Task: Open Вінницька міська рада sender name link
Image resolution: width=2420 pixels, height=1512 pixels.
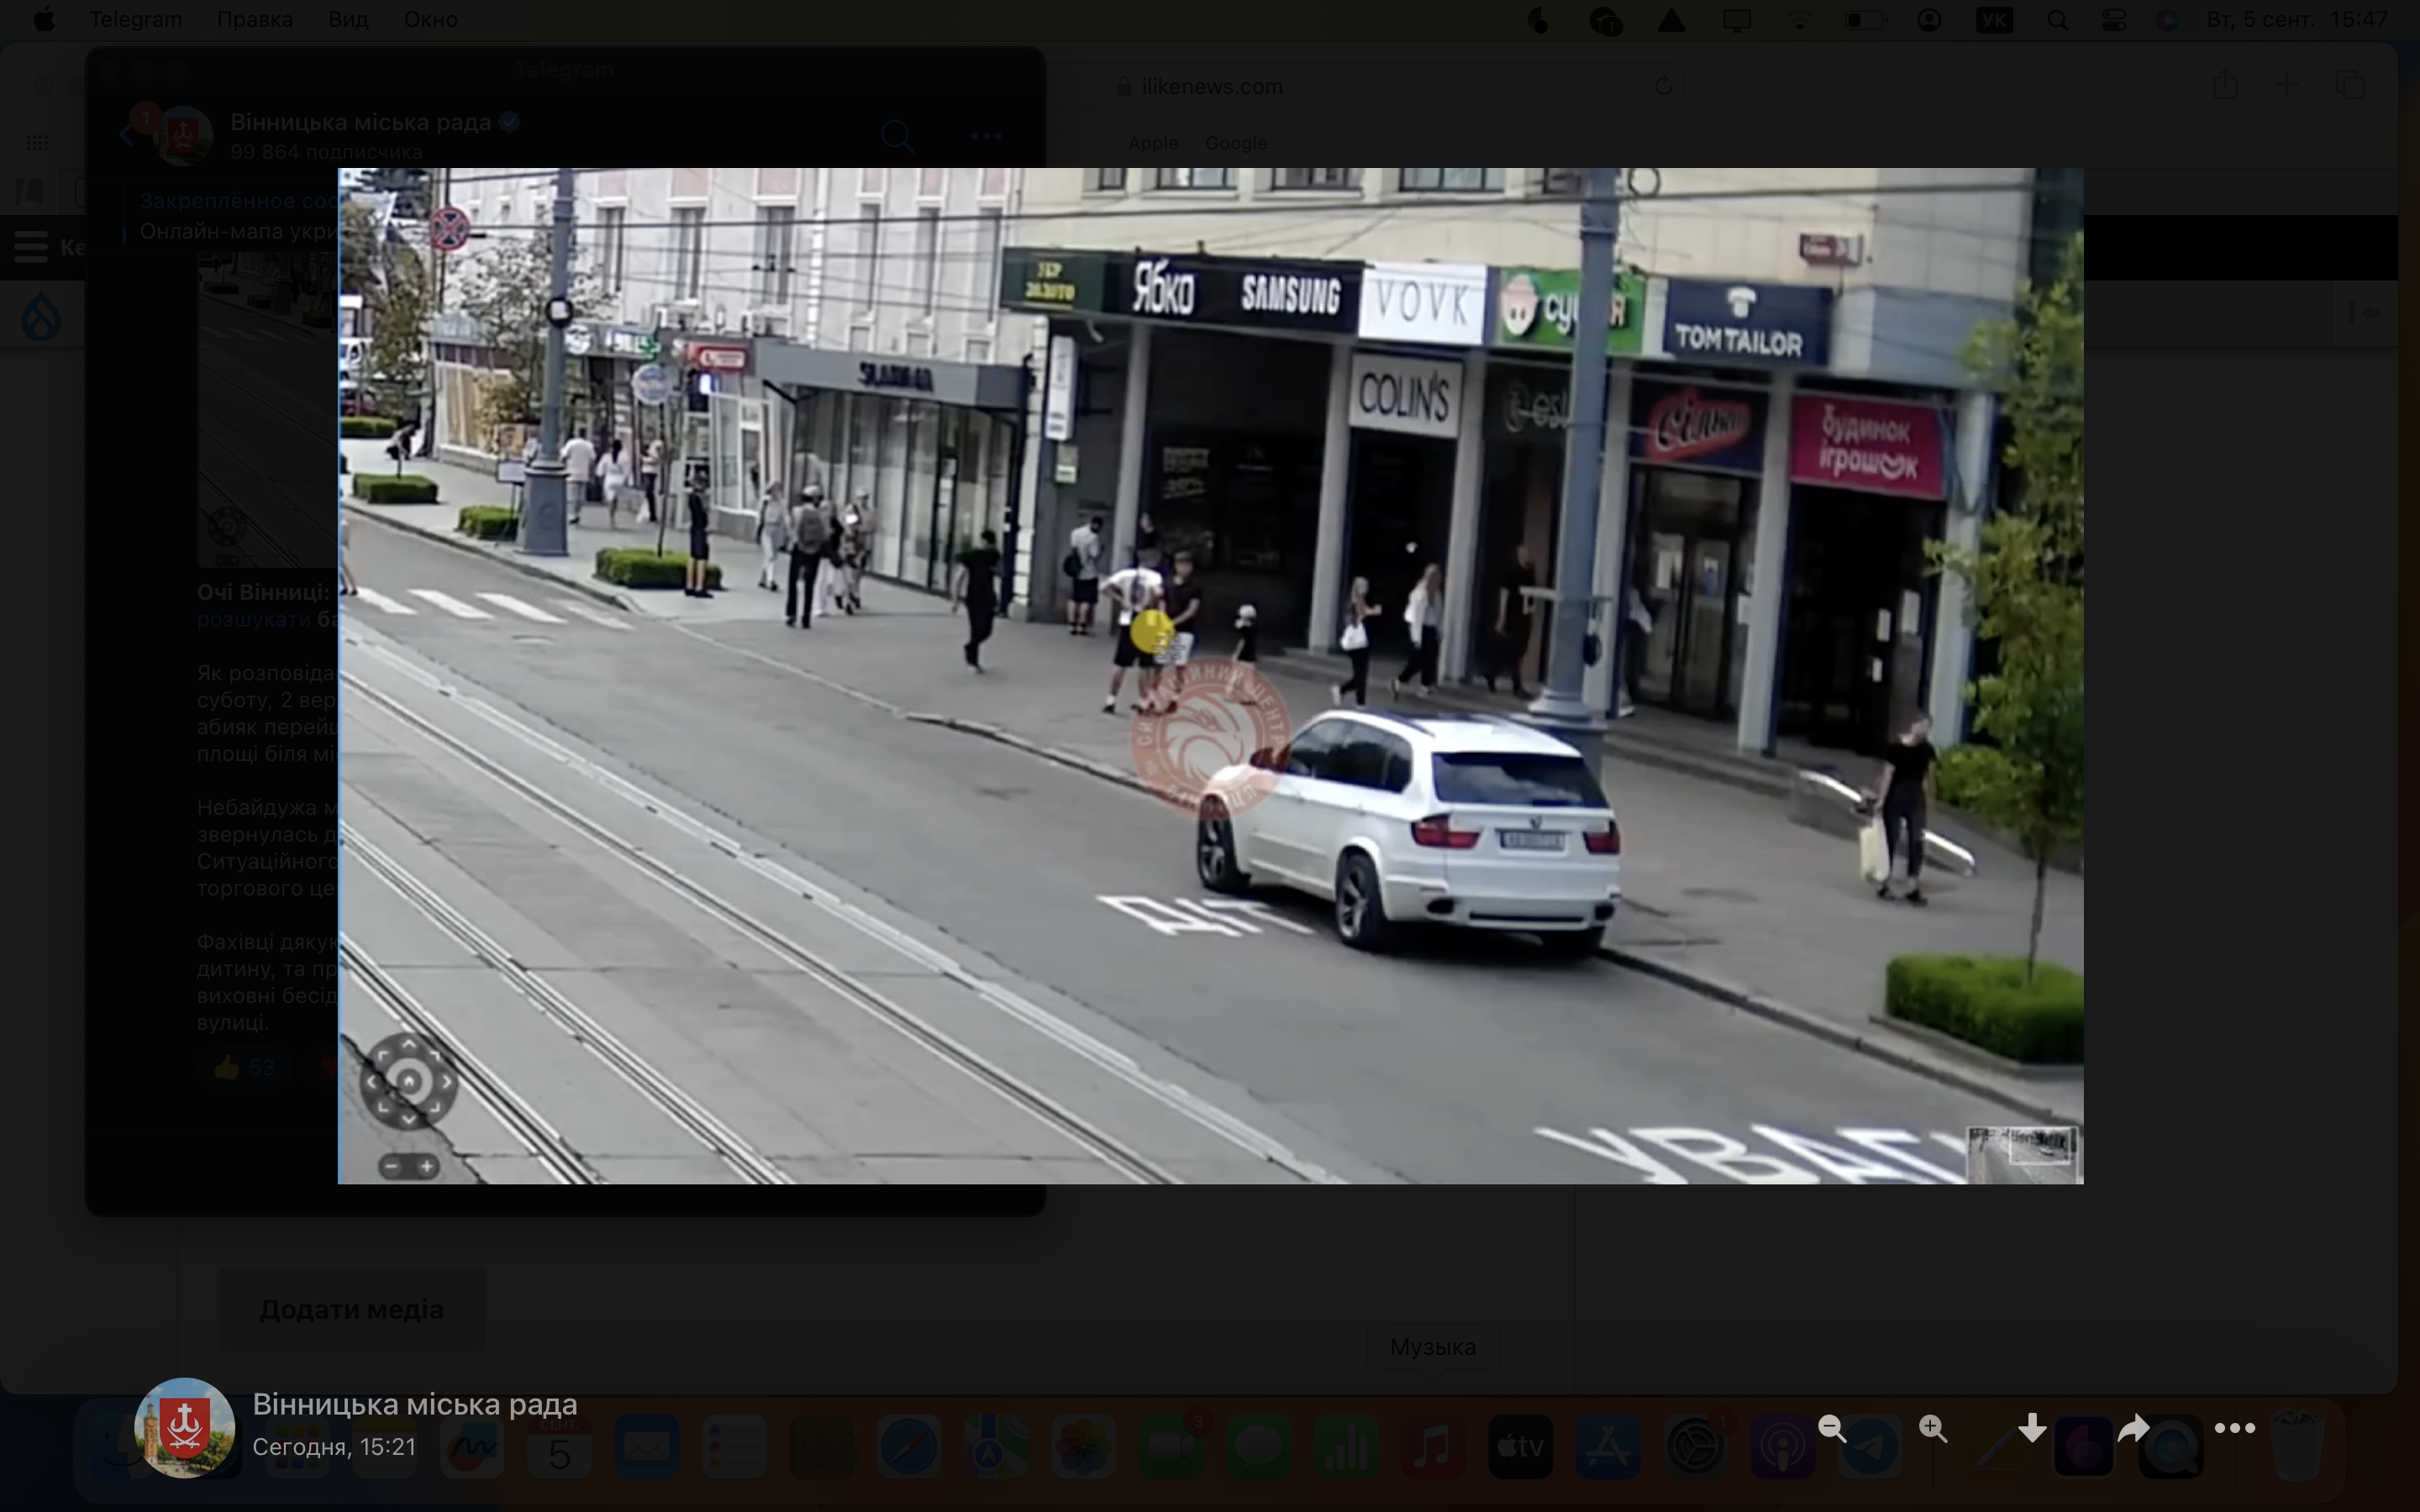Action: (x=414, y=1404)
